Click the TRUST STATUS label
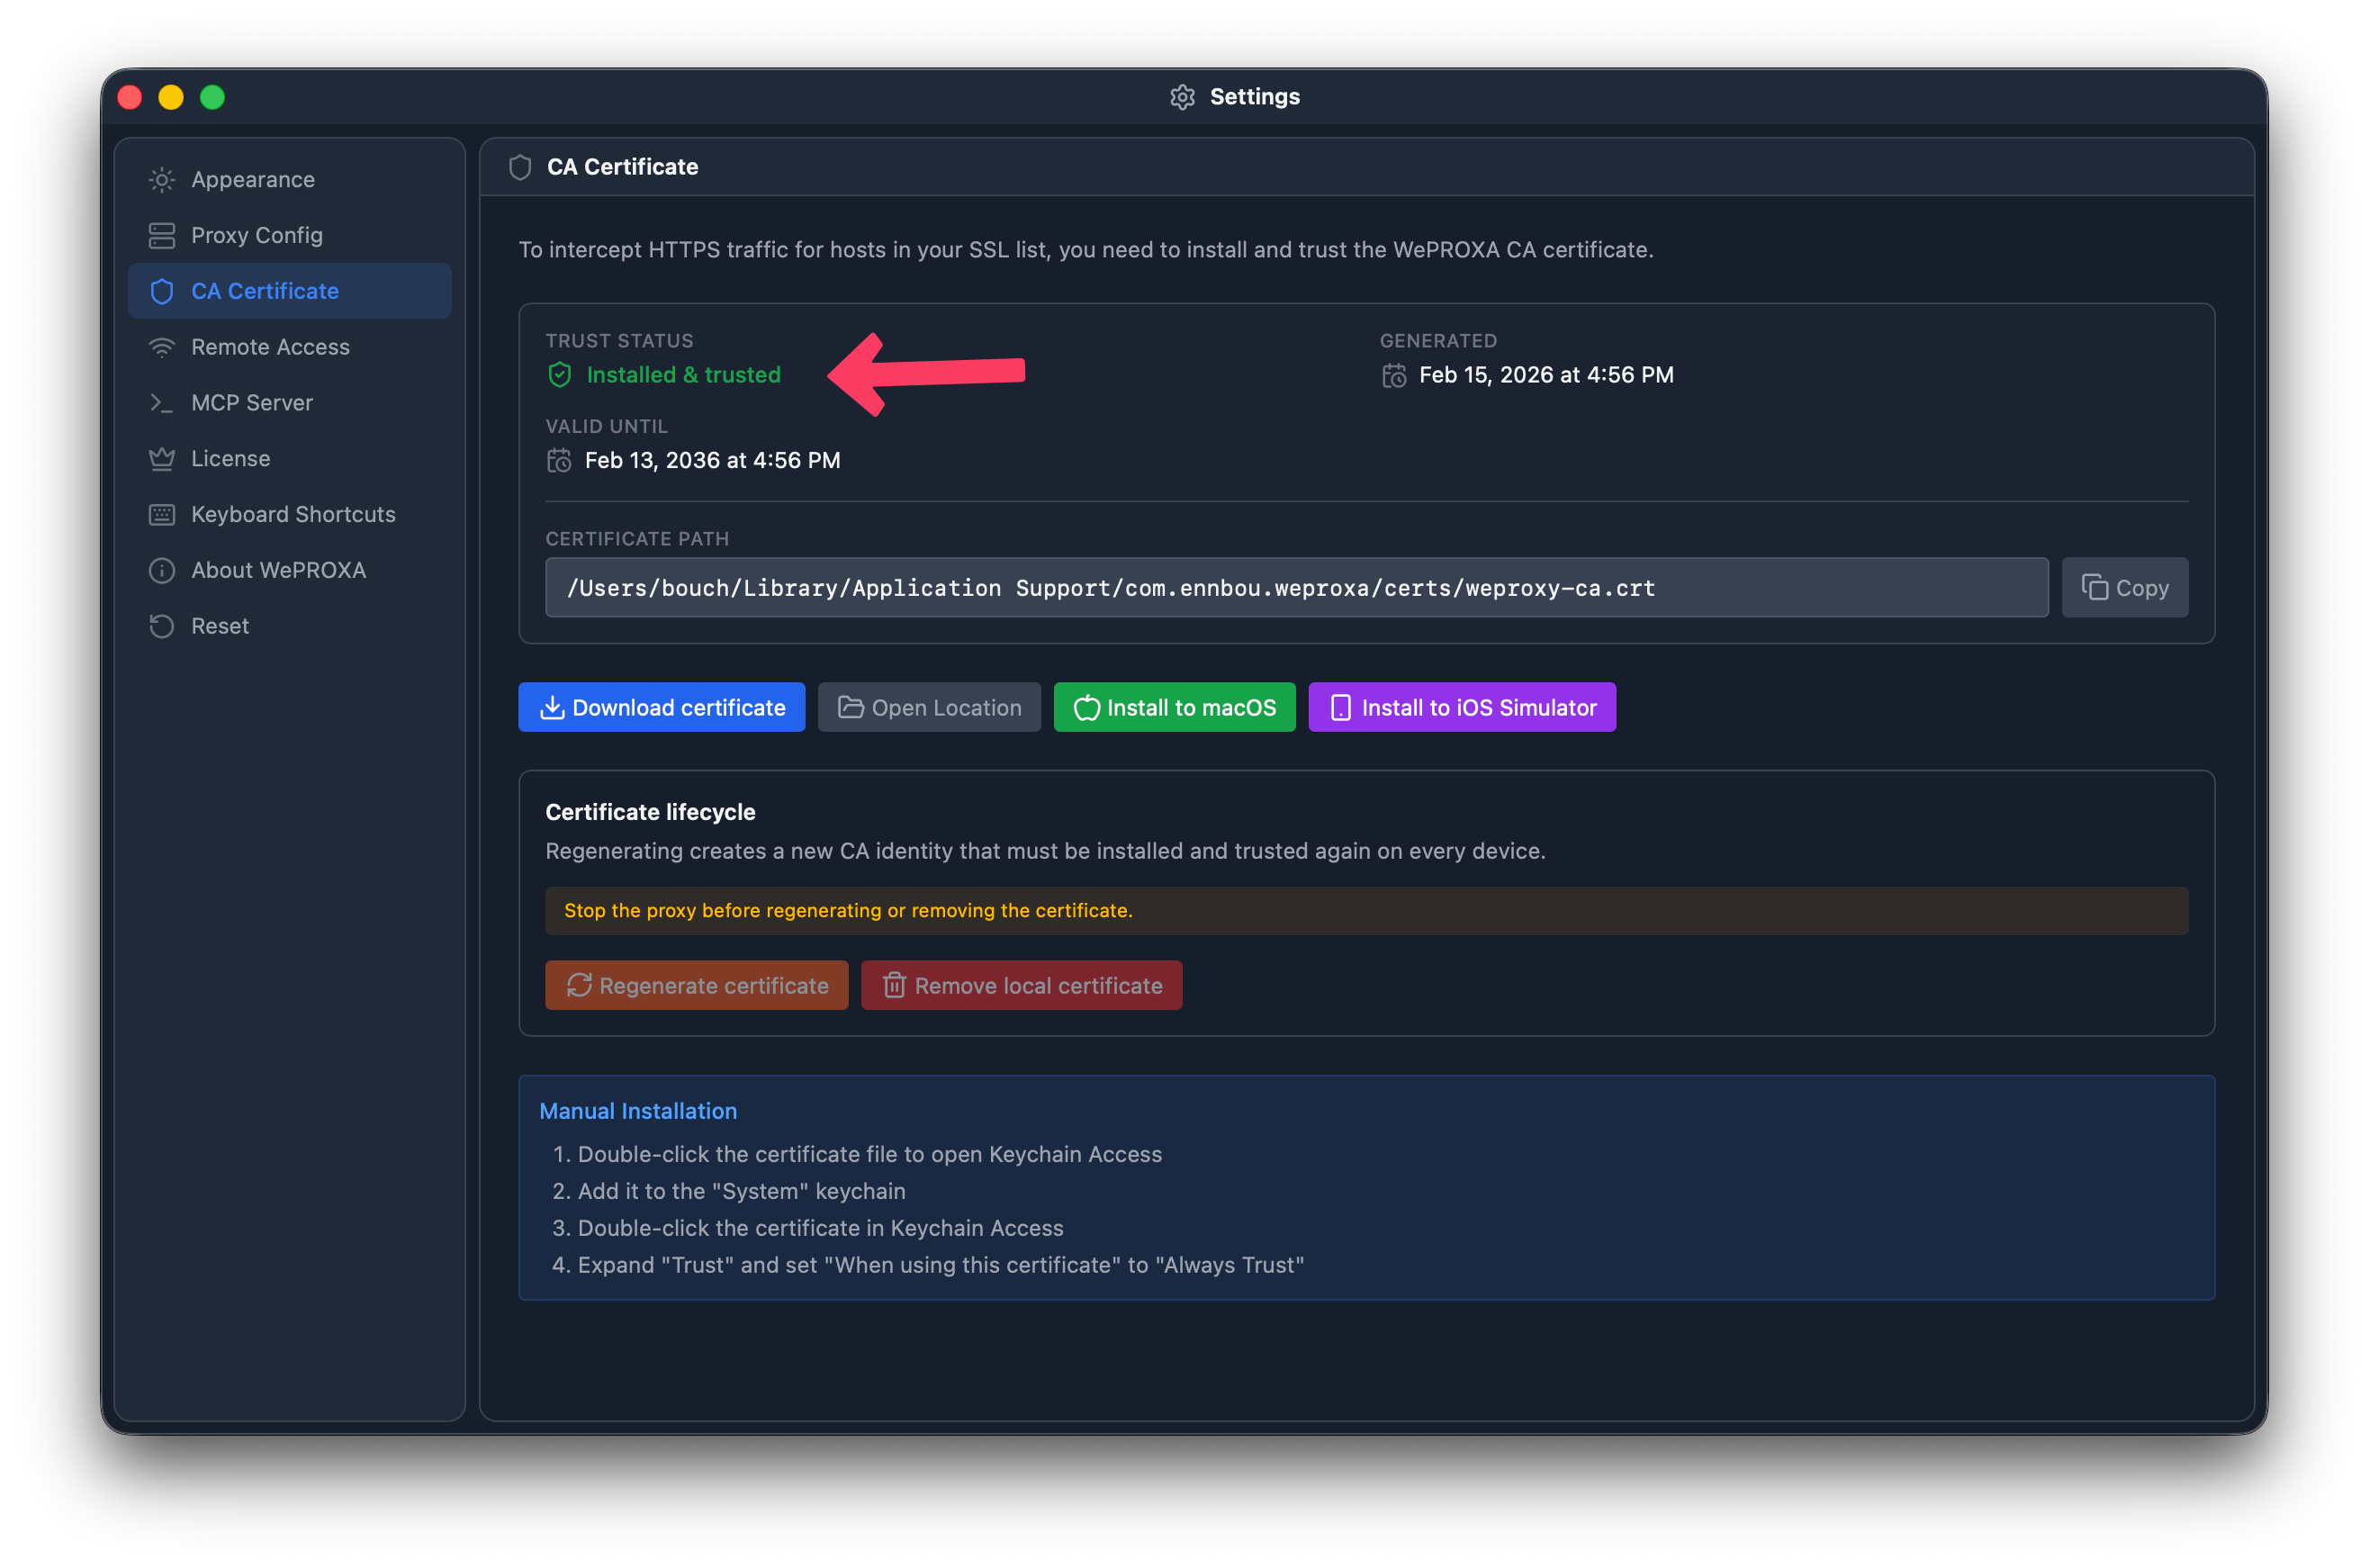Screen dimensions: 2369x1568 [620, 341]
